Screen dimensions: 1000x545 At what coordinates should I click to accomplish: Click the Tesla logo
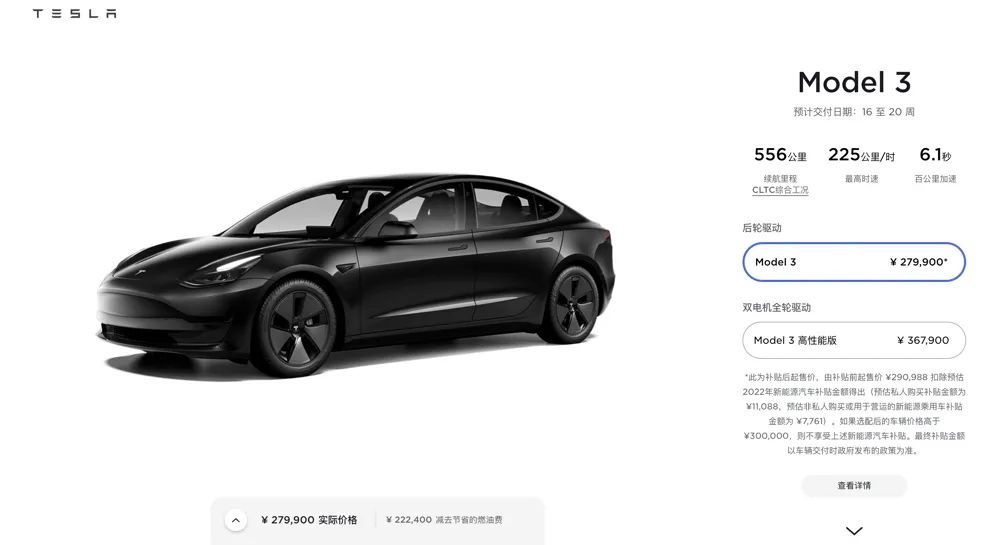(75, 13)
